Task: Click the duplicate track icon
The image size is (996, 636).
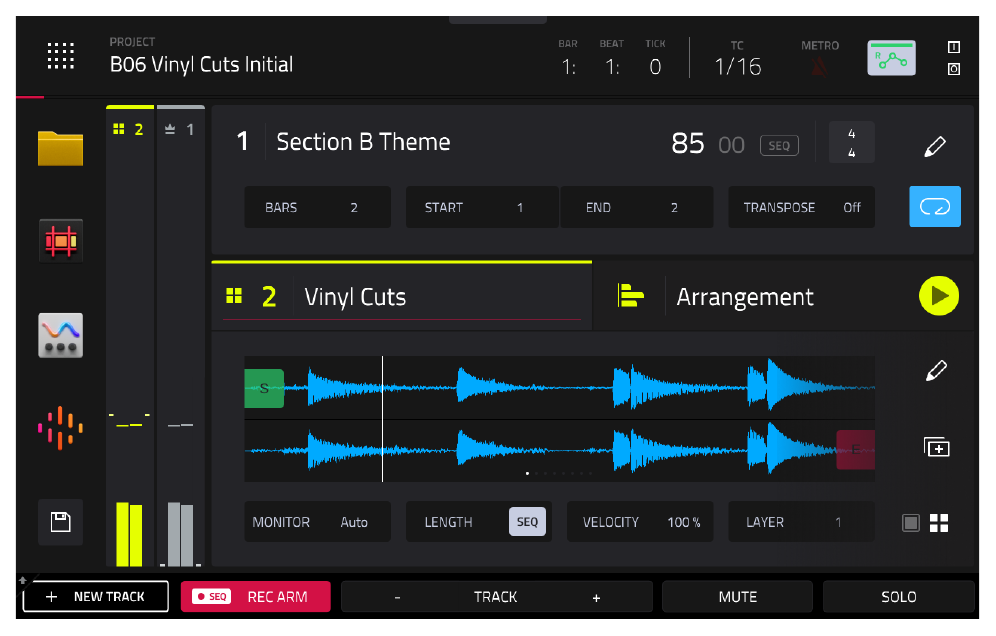Action: [936, 447]
